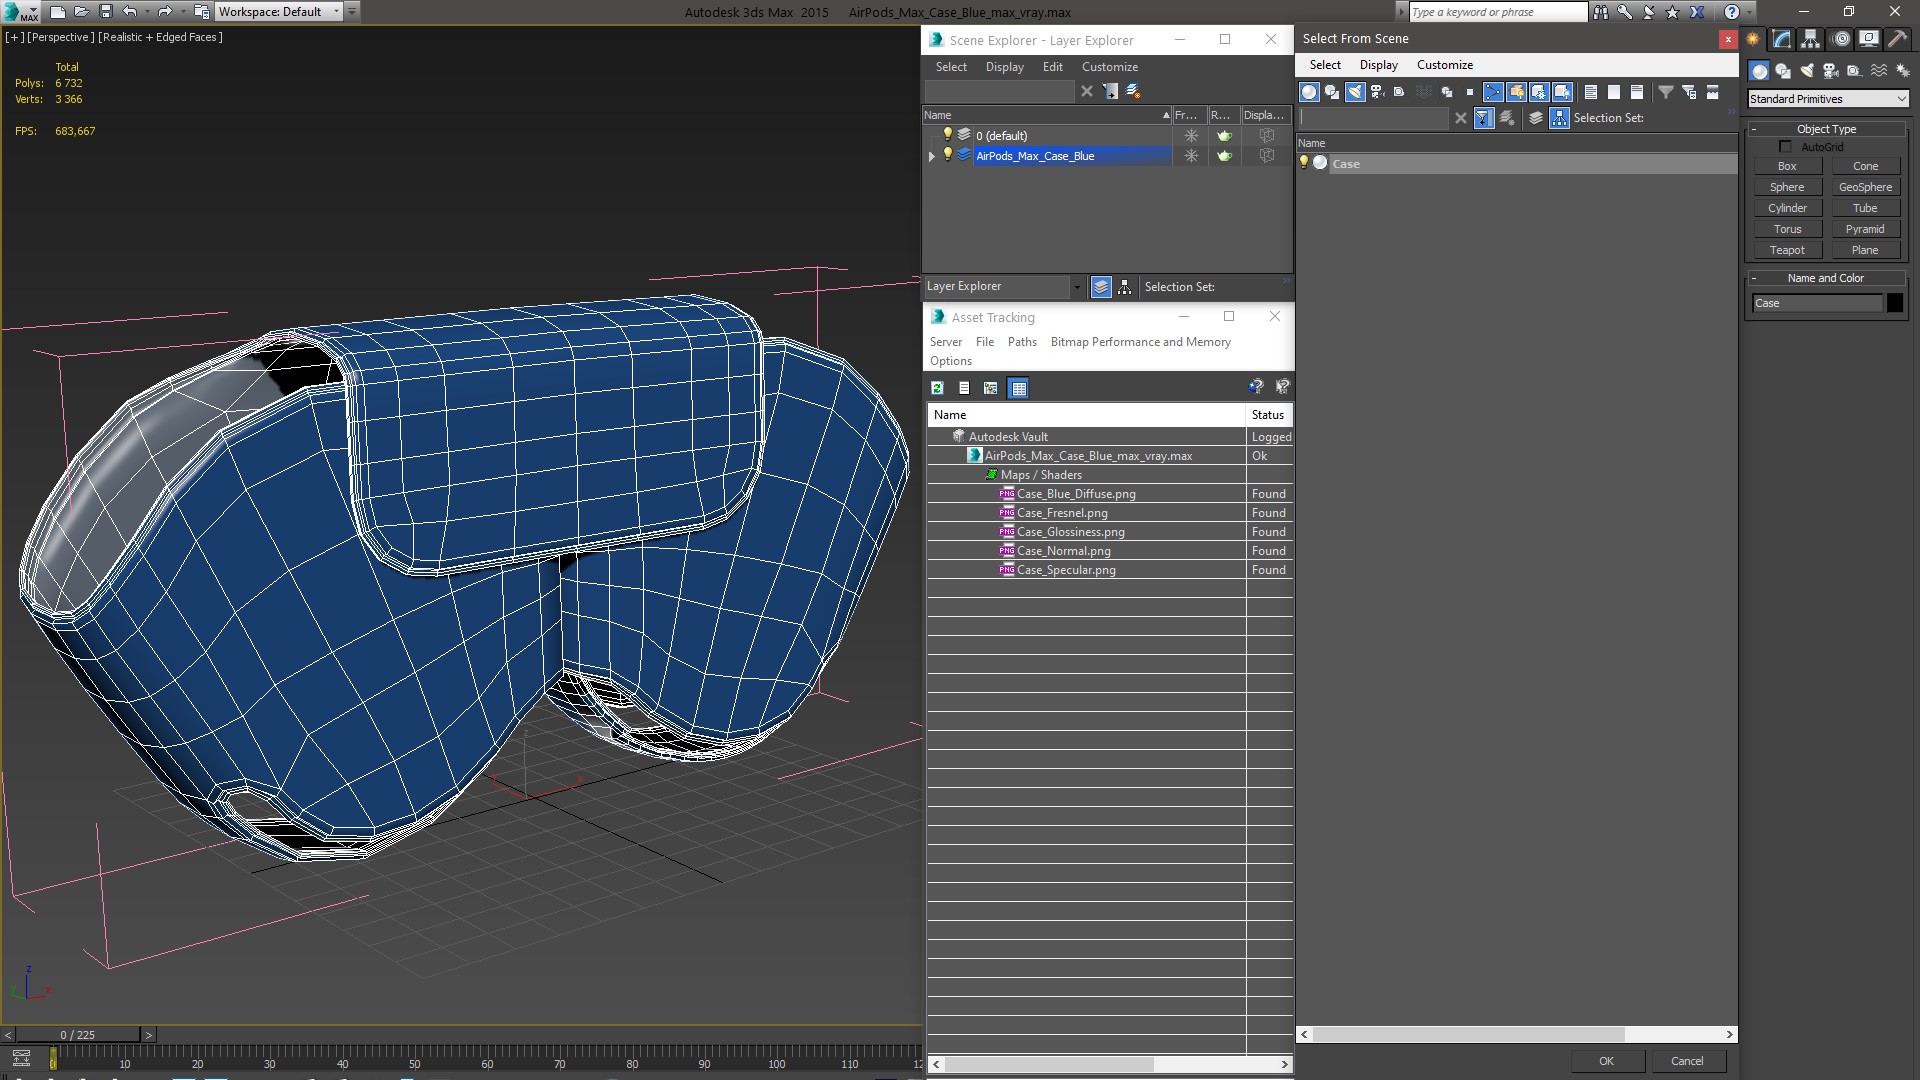Open the Display menu in Scene Explorer
1920x1080 pixels.
[x=1005, y=67]
